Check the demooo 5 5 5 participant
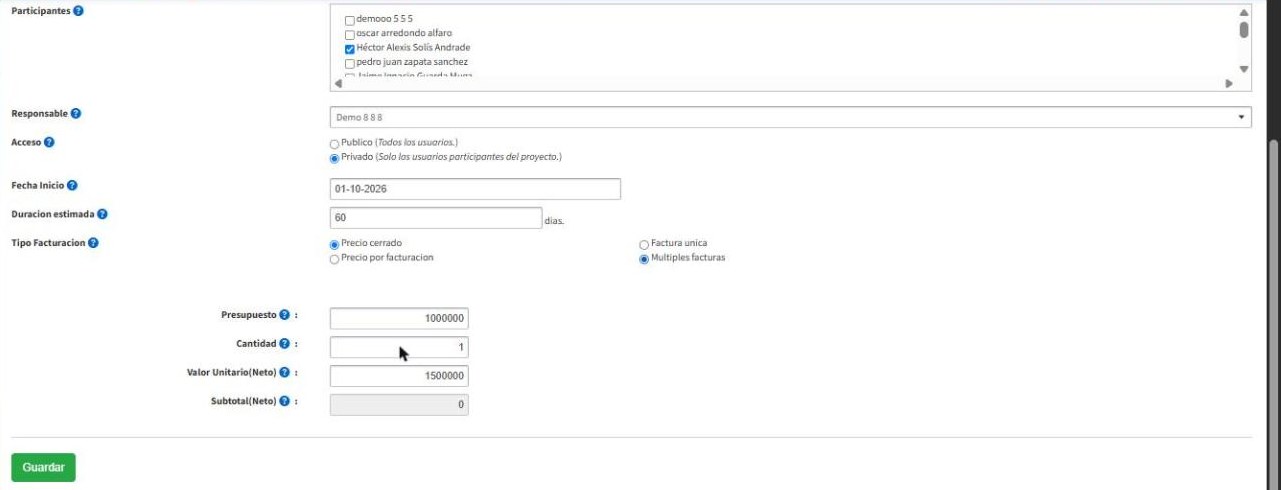1281x490 pixels. click(350, 20)
